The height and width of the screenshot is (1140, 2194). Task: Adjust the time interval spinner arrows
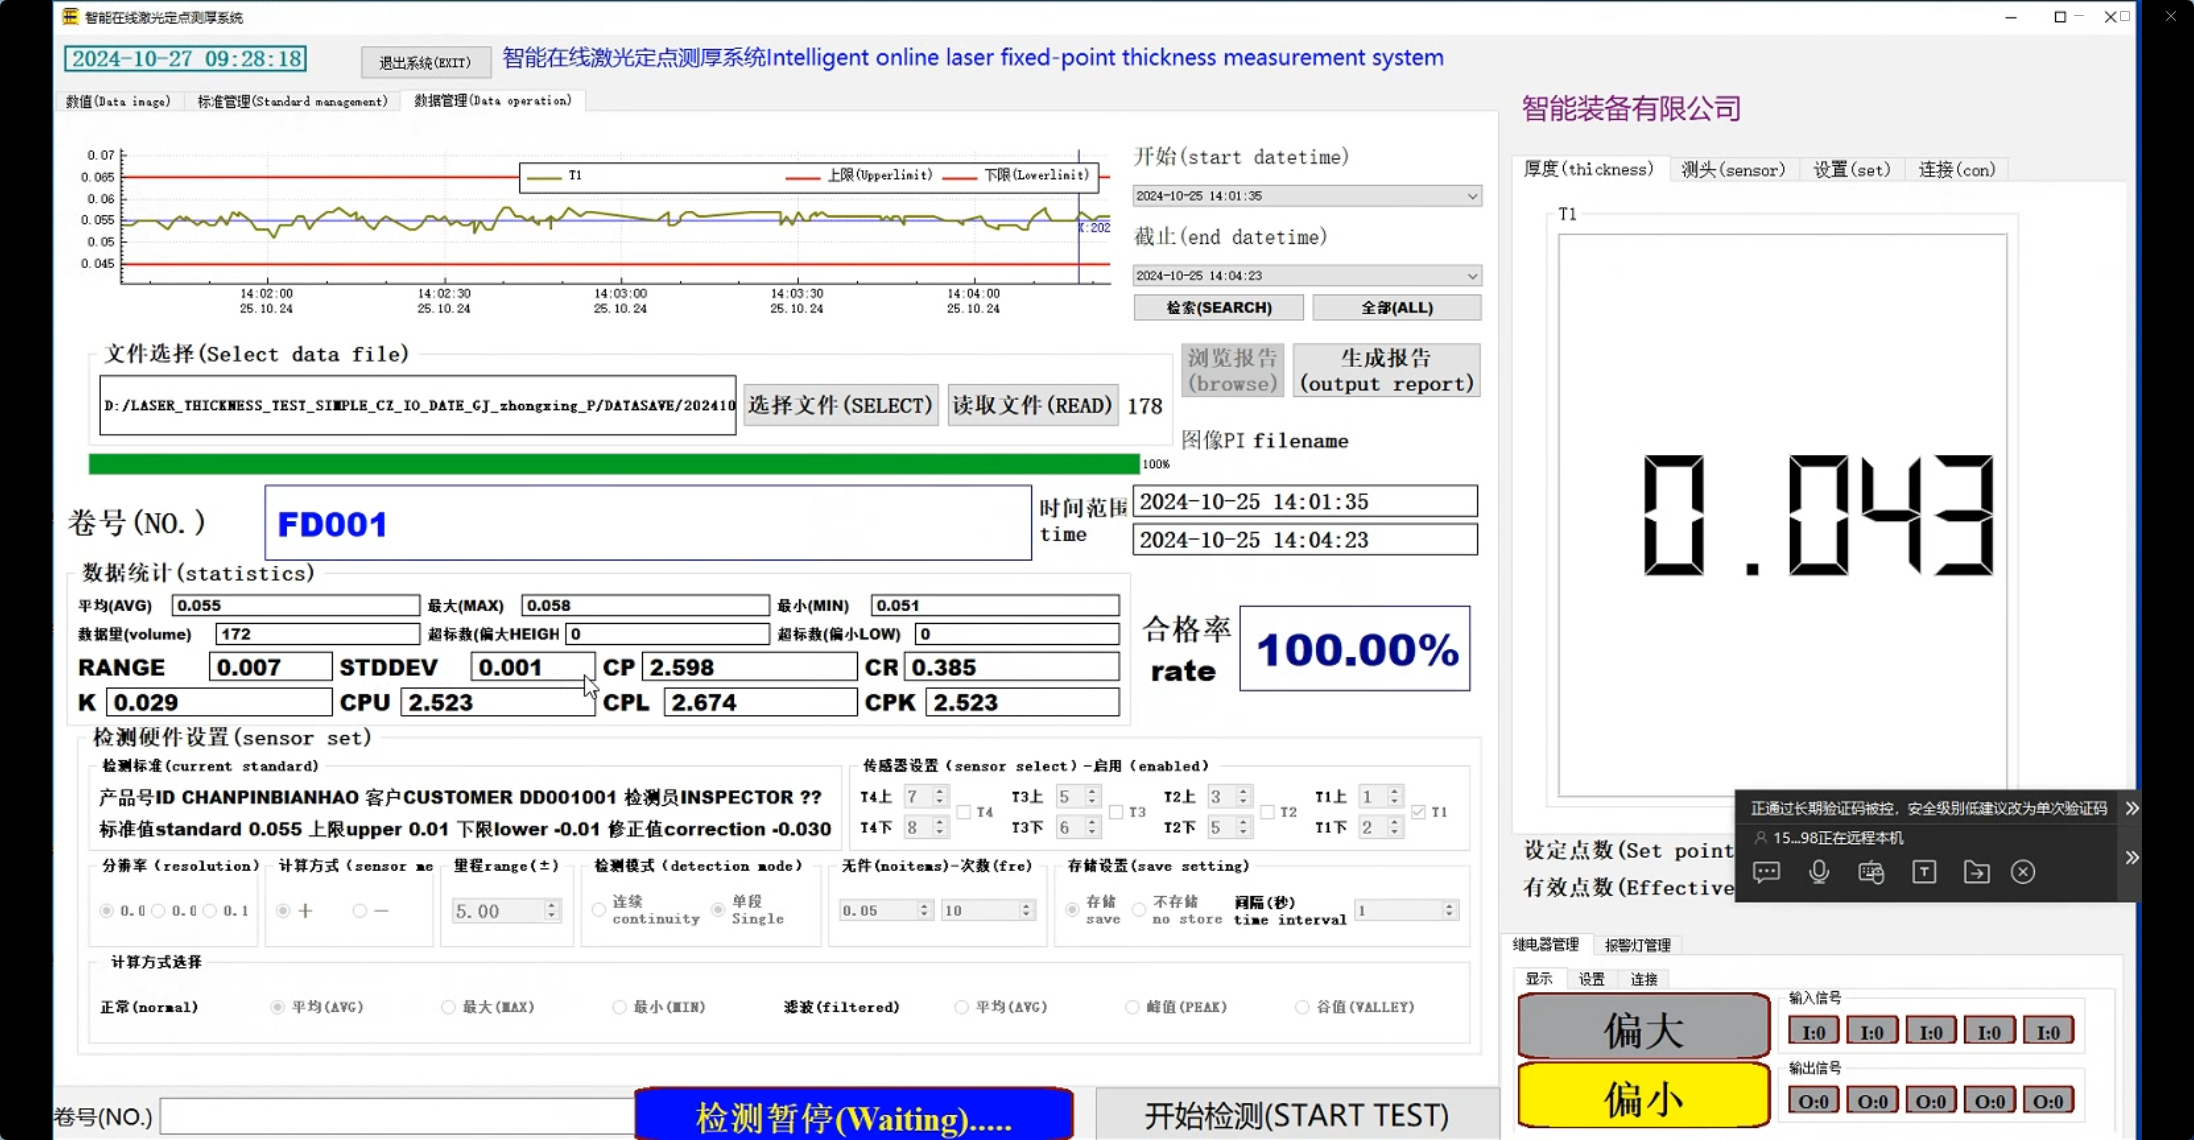[1449, 910]
